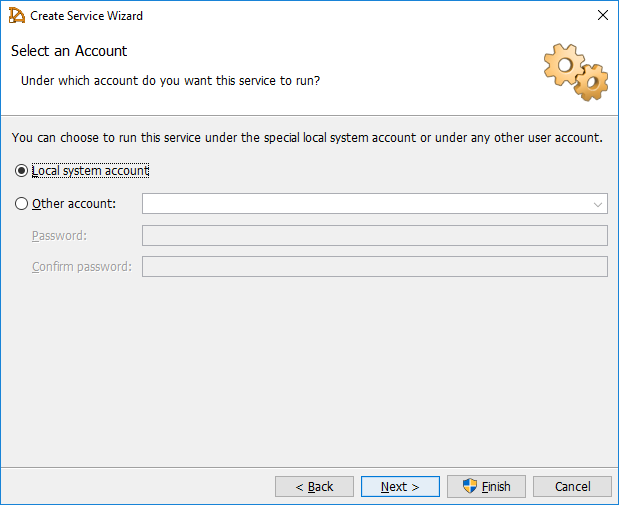
Task: Cancel the service wizard
Action: [572, 487]
